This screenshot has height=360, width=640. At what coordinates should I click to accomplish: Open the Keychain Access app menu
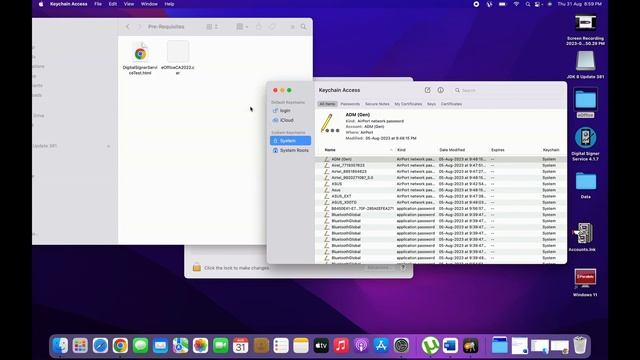[x=69, y=4]
